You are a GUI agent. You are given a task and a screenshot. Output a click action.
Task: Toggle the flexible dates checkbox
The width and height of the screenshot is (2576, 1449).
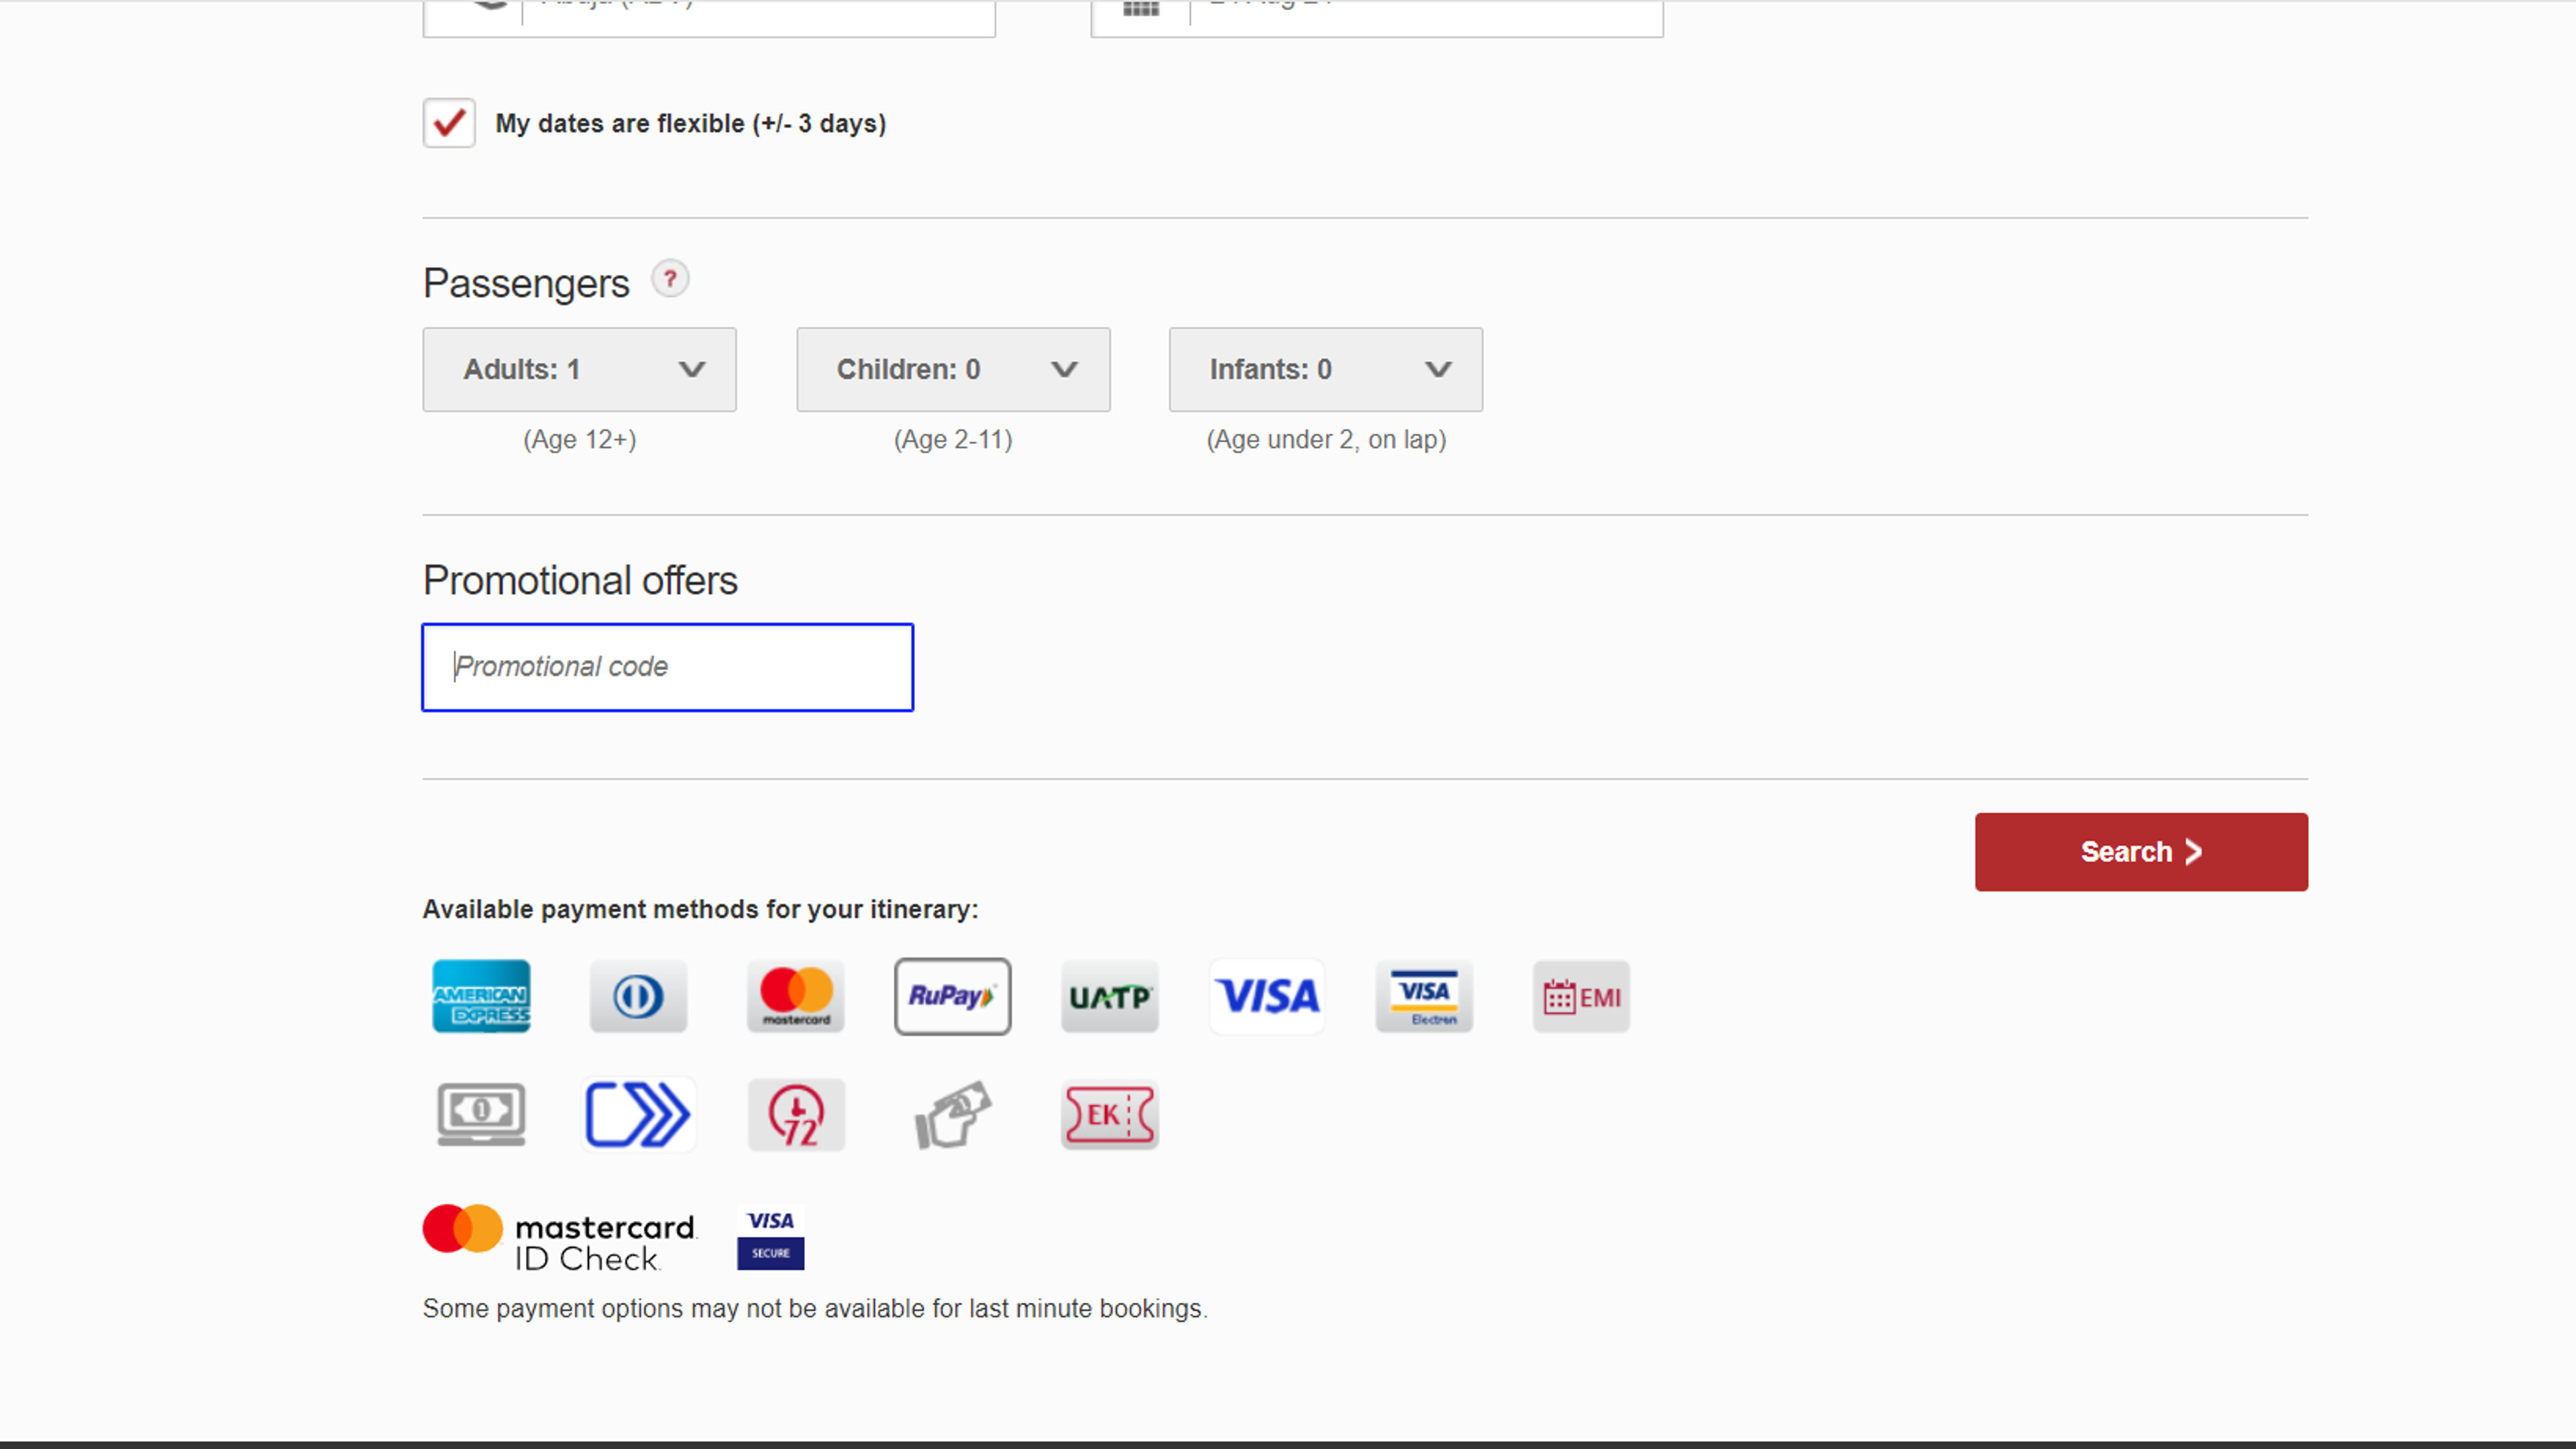click(449, 123)
